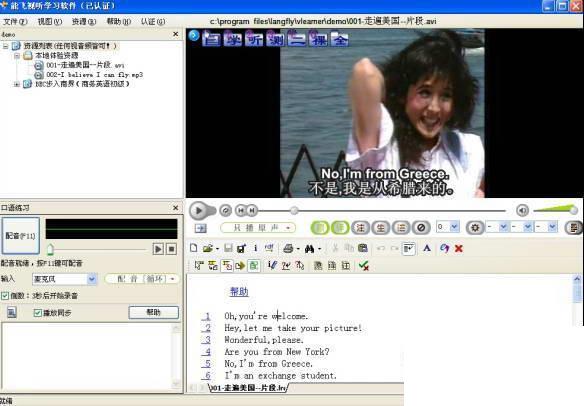Stop dubbing playback with the square button
Image resolution: width=584 pixels, height=406 pixels.
171,249
